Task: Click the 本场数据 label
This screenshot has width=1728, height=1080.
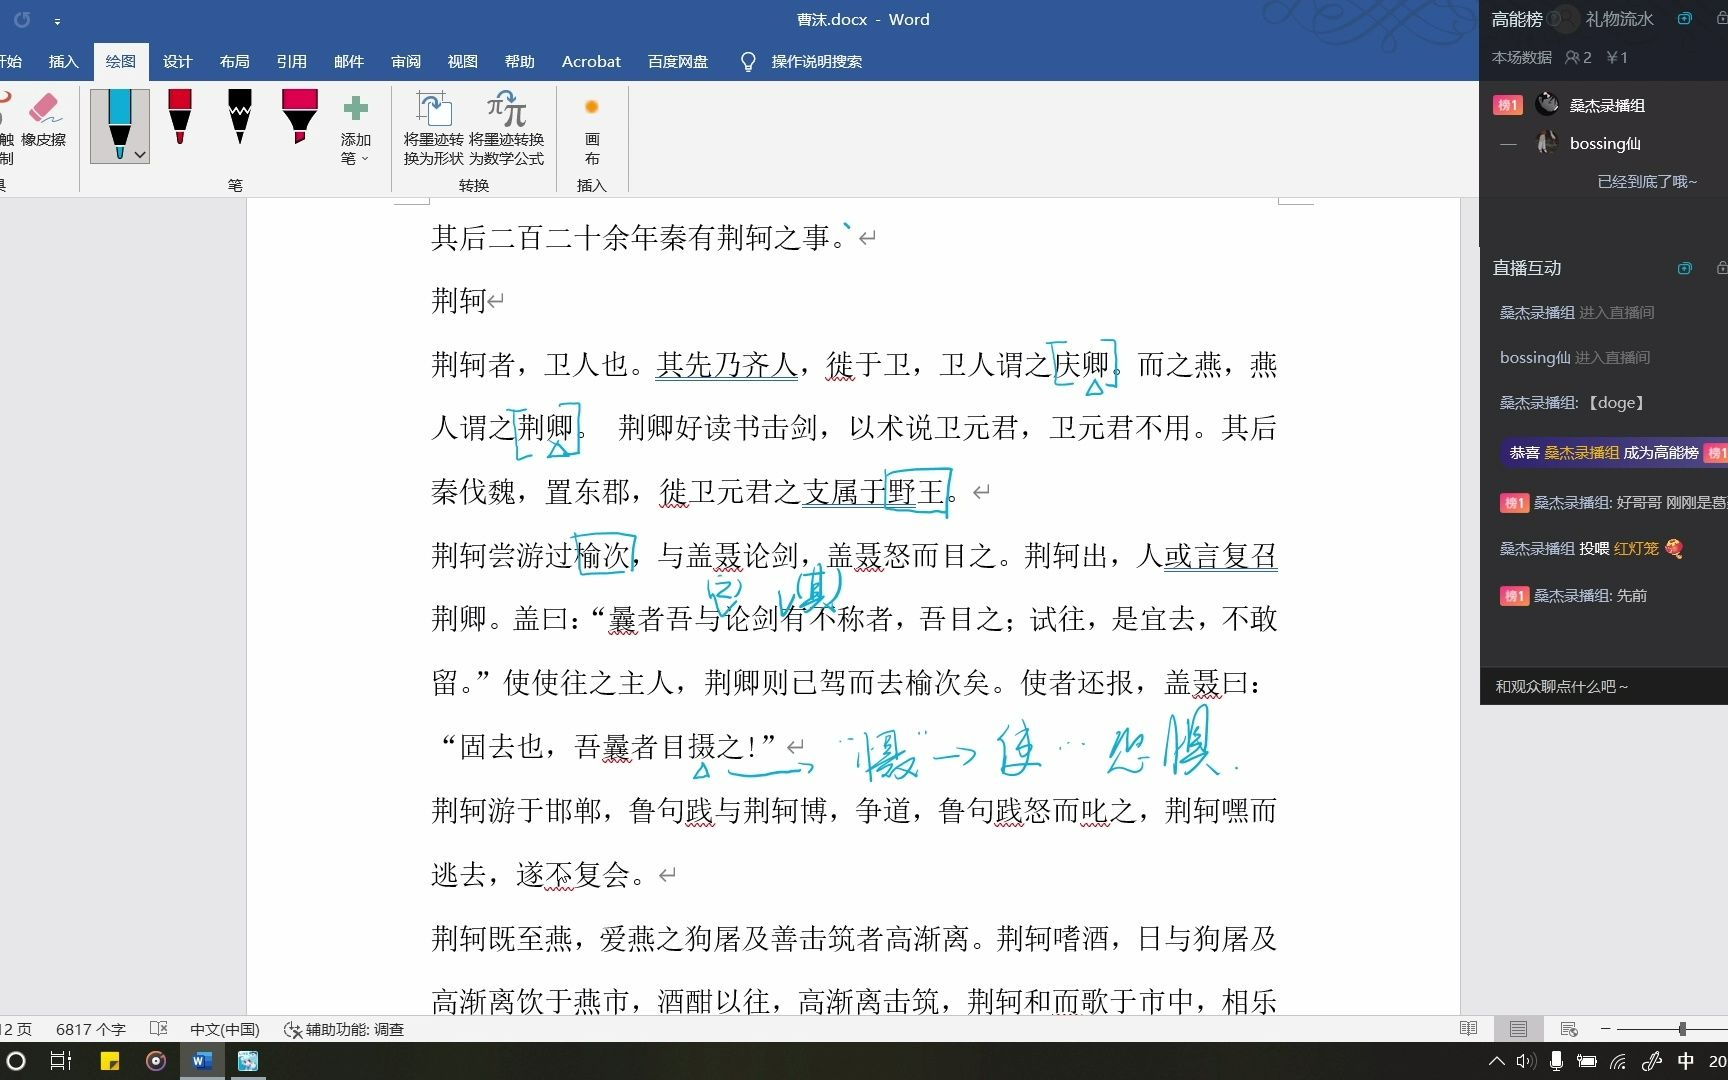Action: click(x=1521, y=57)
